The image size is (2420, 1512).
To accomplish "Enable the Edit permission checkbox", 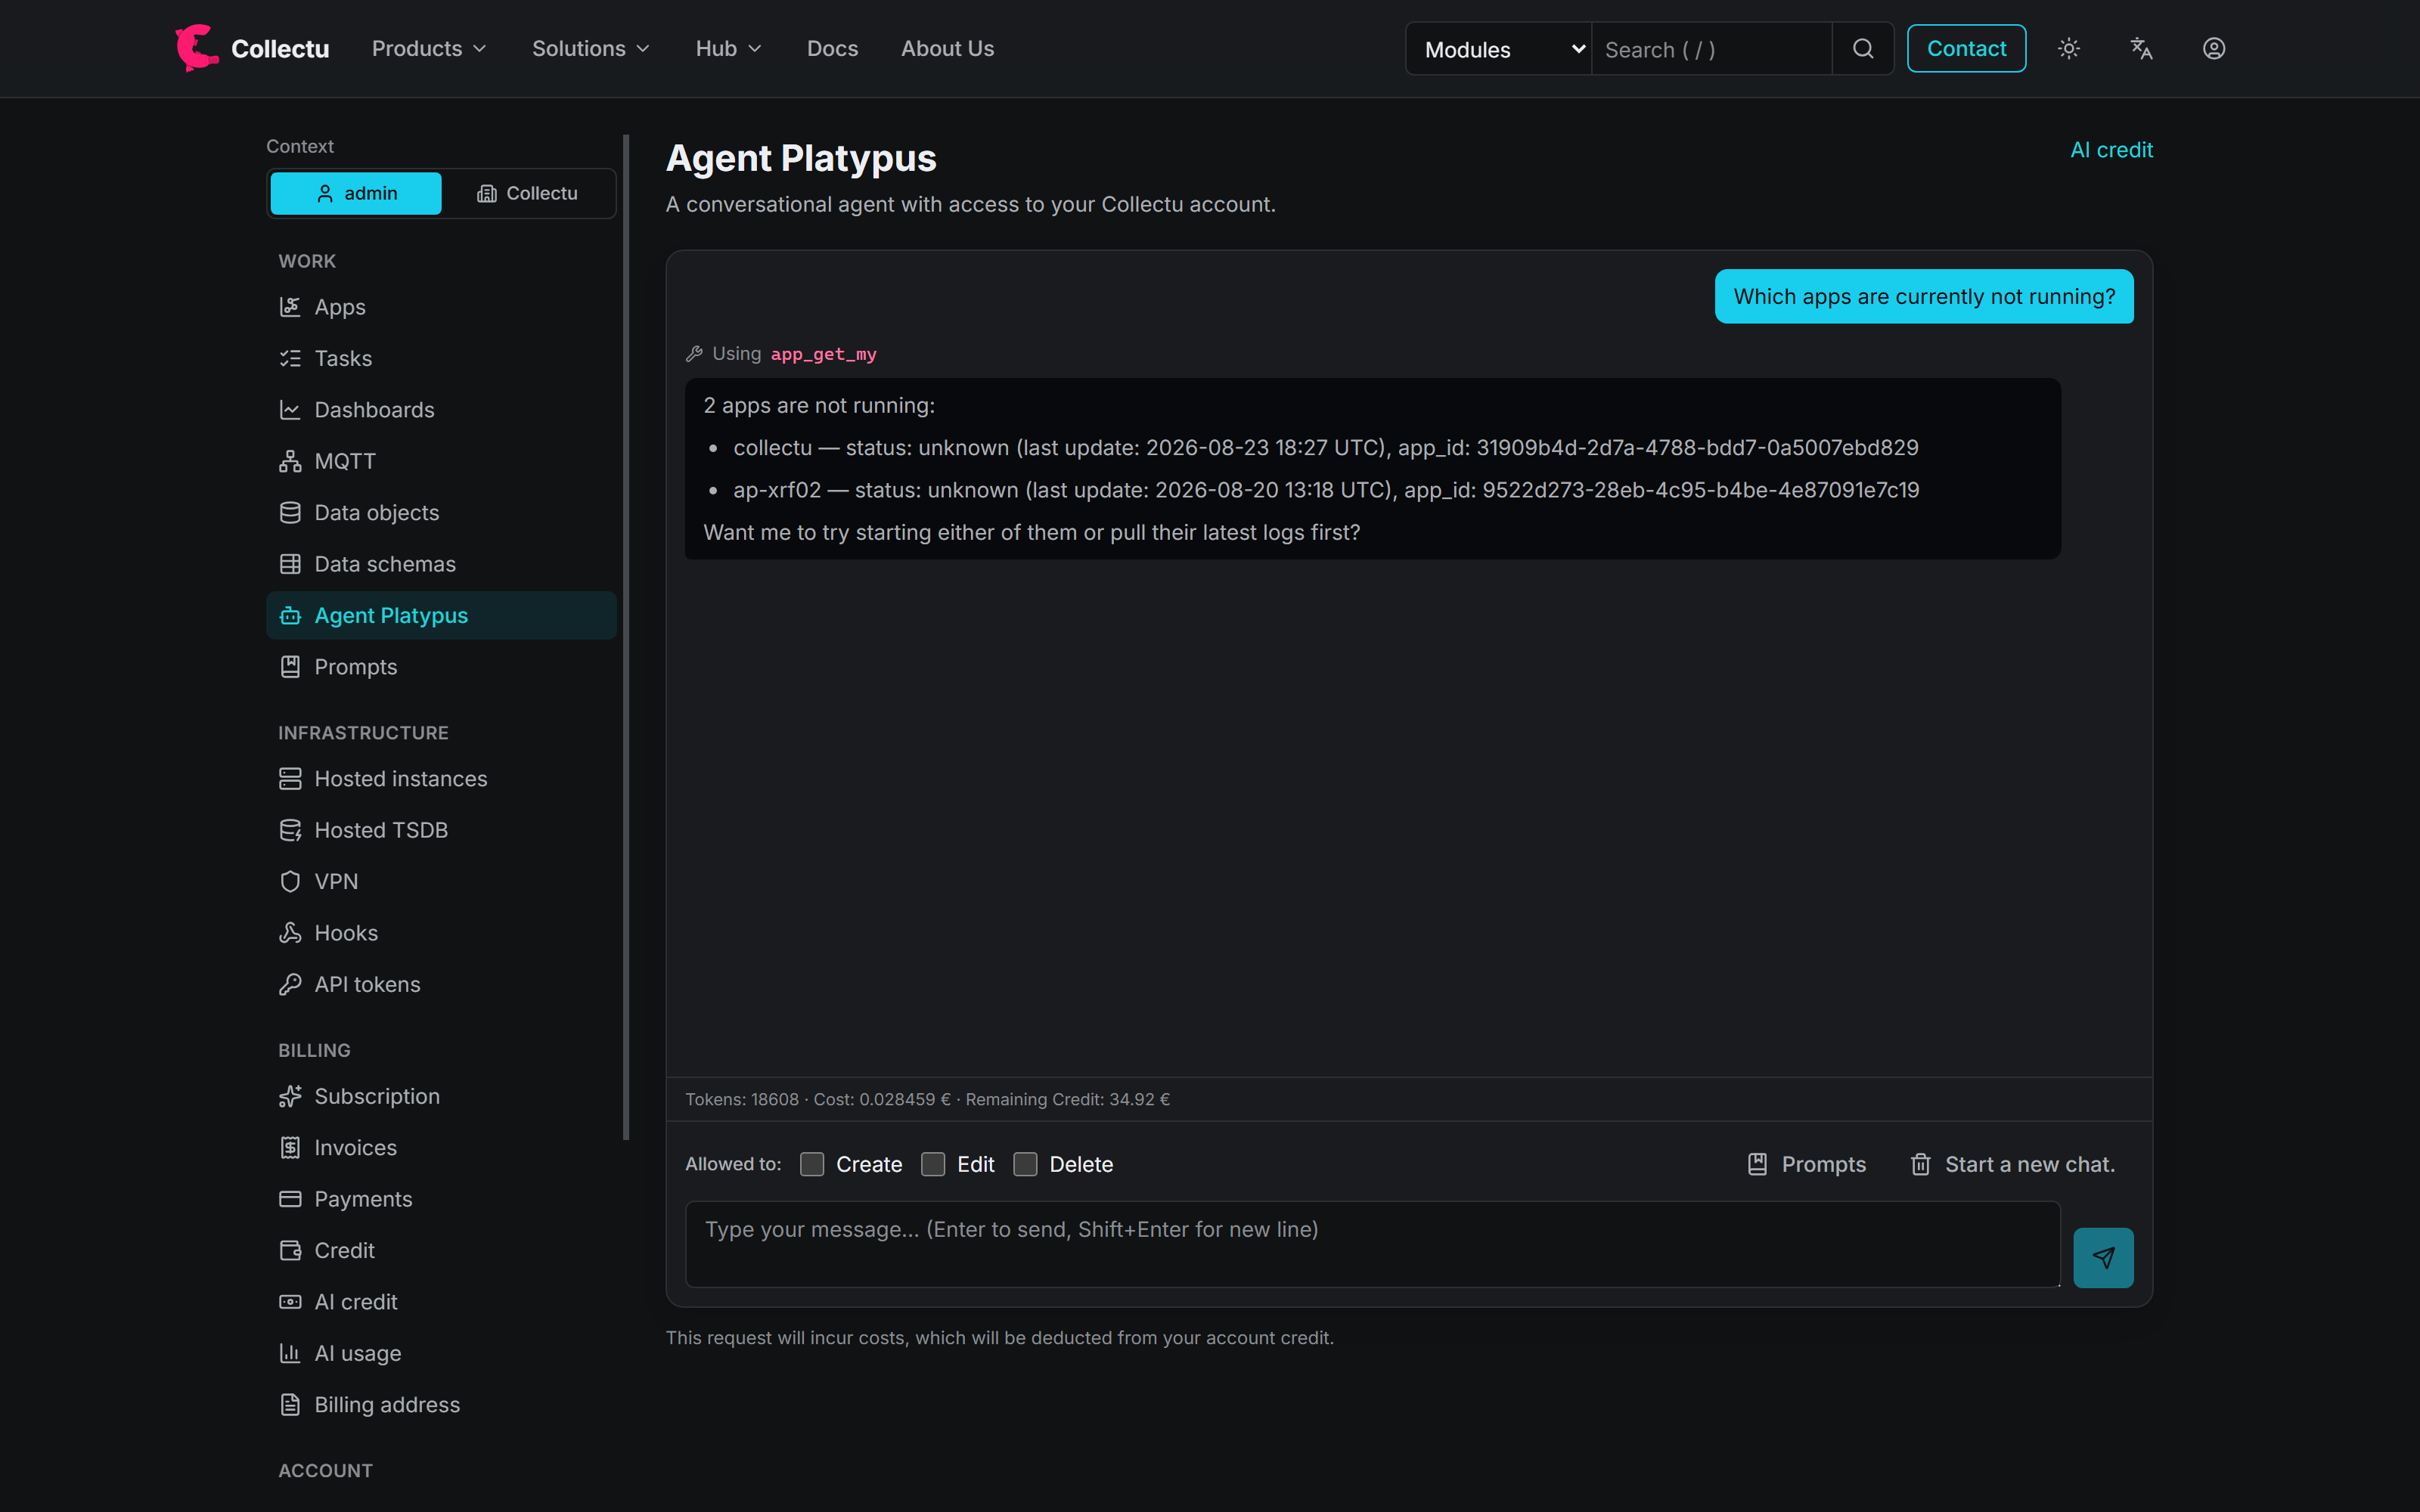I will [x=933, y=1164].
